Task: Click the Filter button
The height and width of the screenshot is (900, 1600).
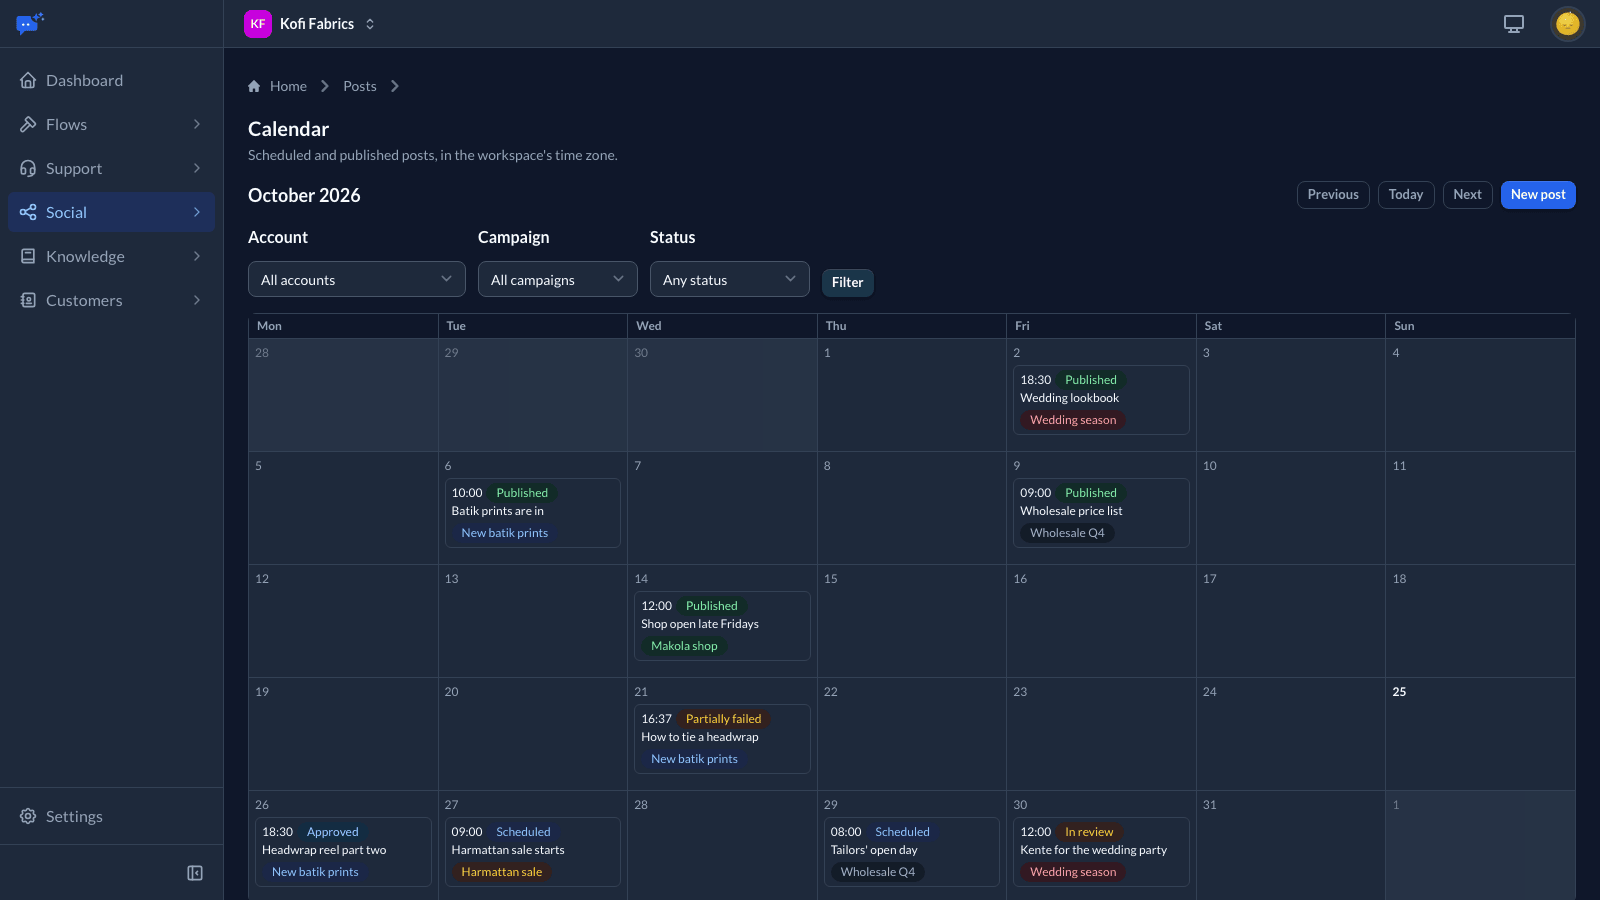Action: tap(847, 282)
